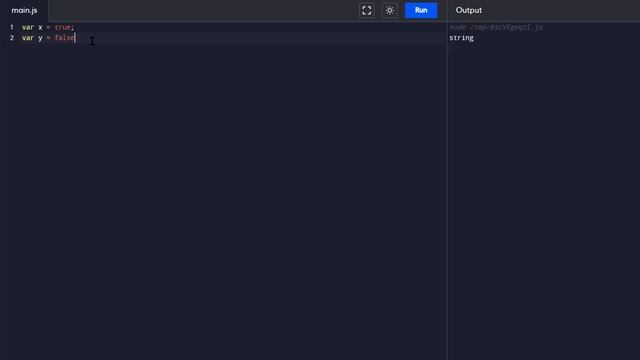Select the main.js file tab

24,10
